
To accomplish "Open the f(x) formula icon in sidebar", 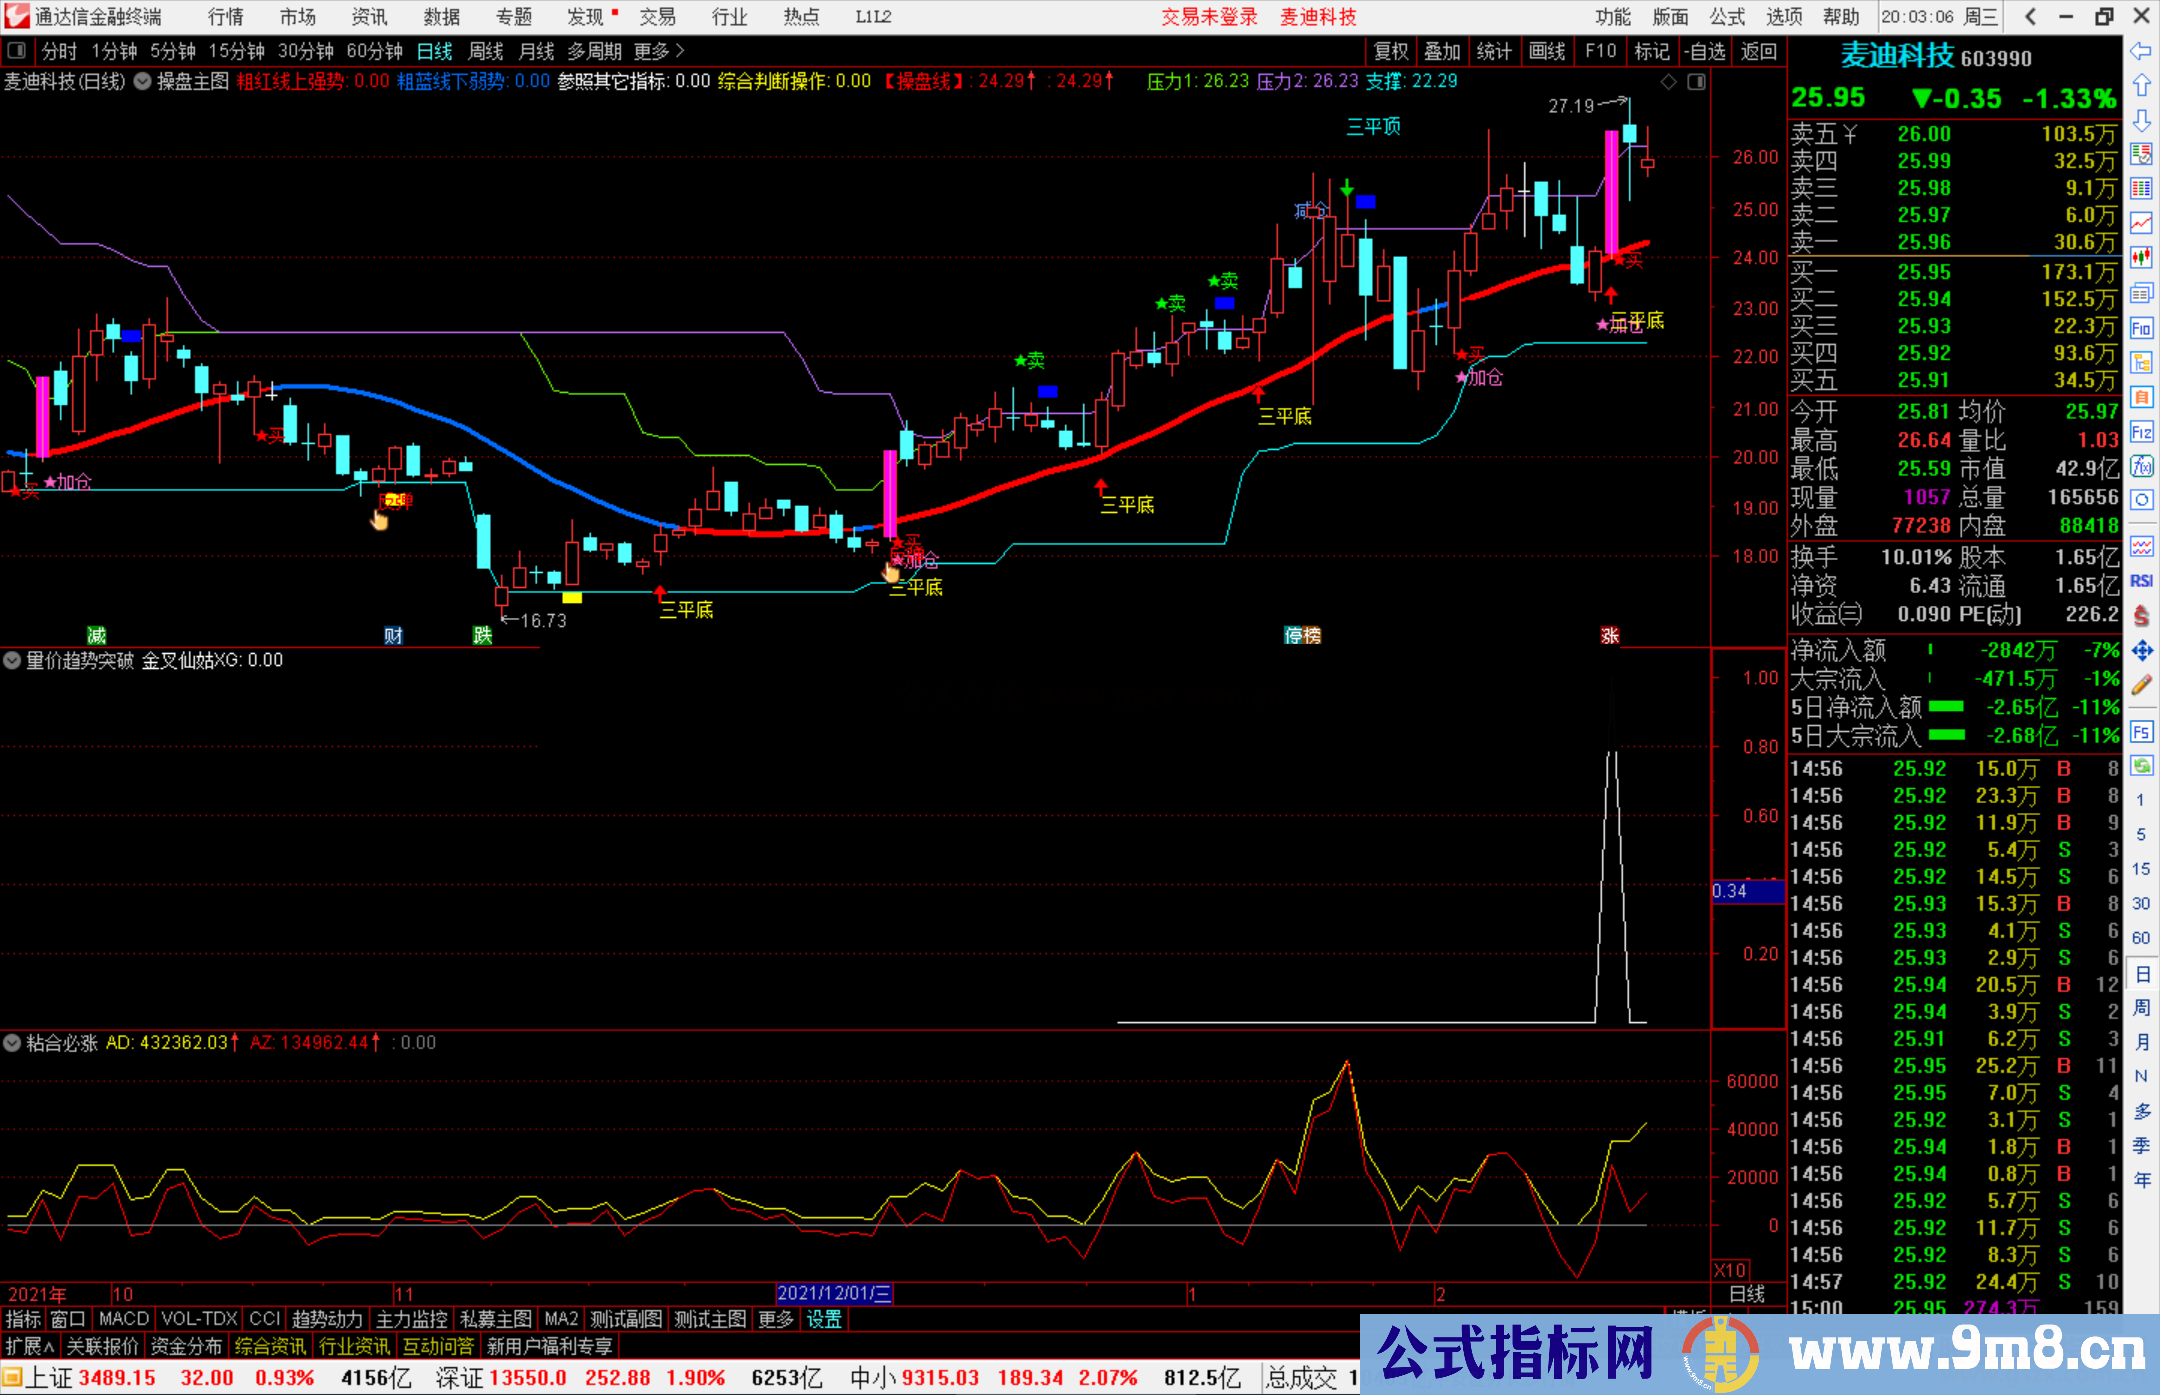I will tap(2141, 466).
